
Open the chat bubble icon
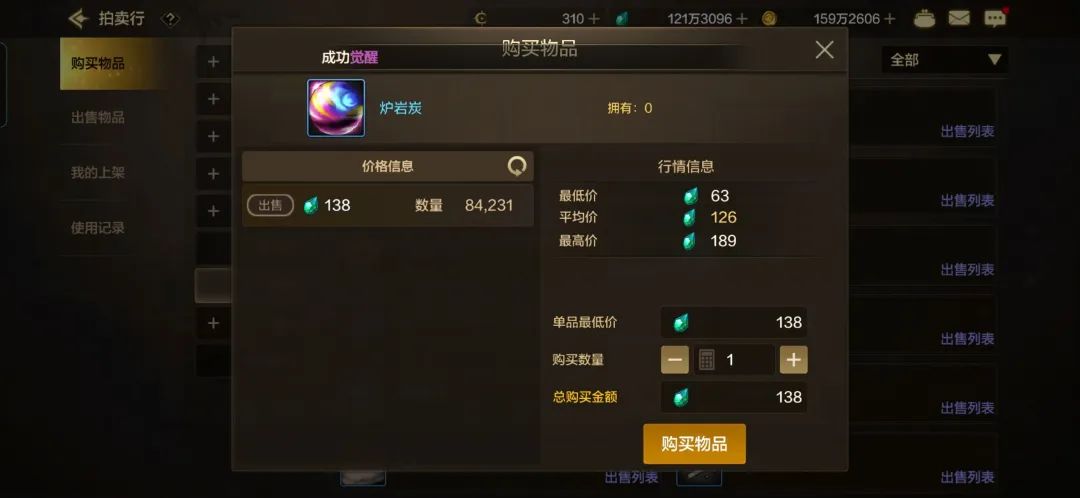(995, 19)
